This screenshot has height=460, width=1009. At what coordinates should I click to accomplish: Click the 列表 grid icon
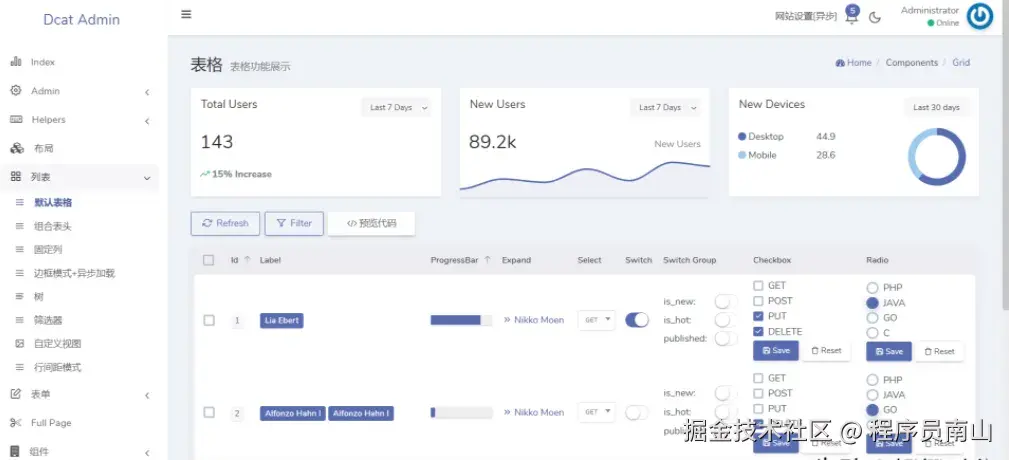(x=16, y=177)
